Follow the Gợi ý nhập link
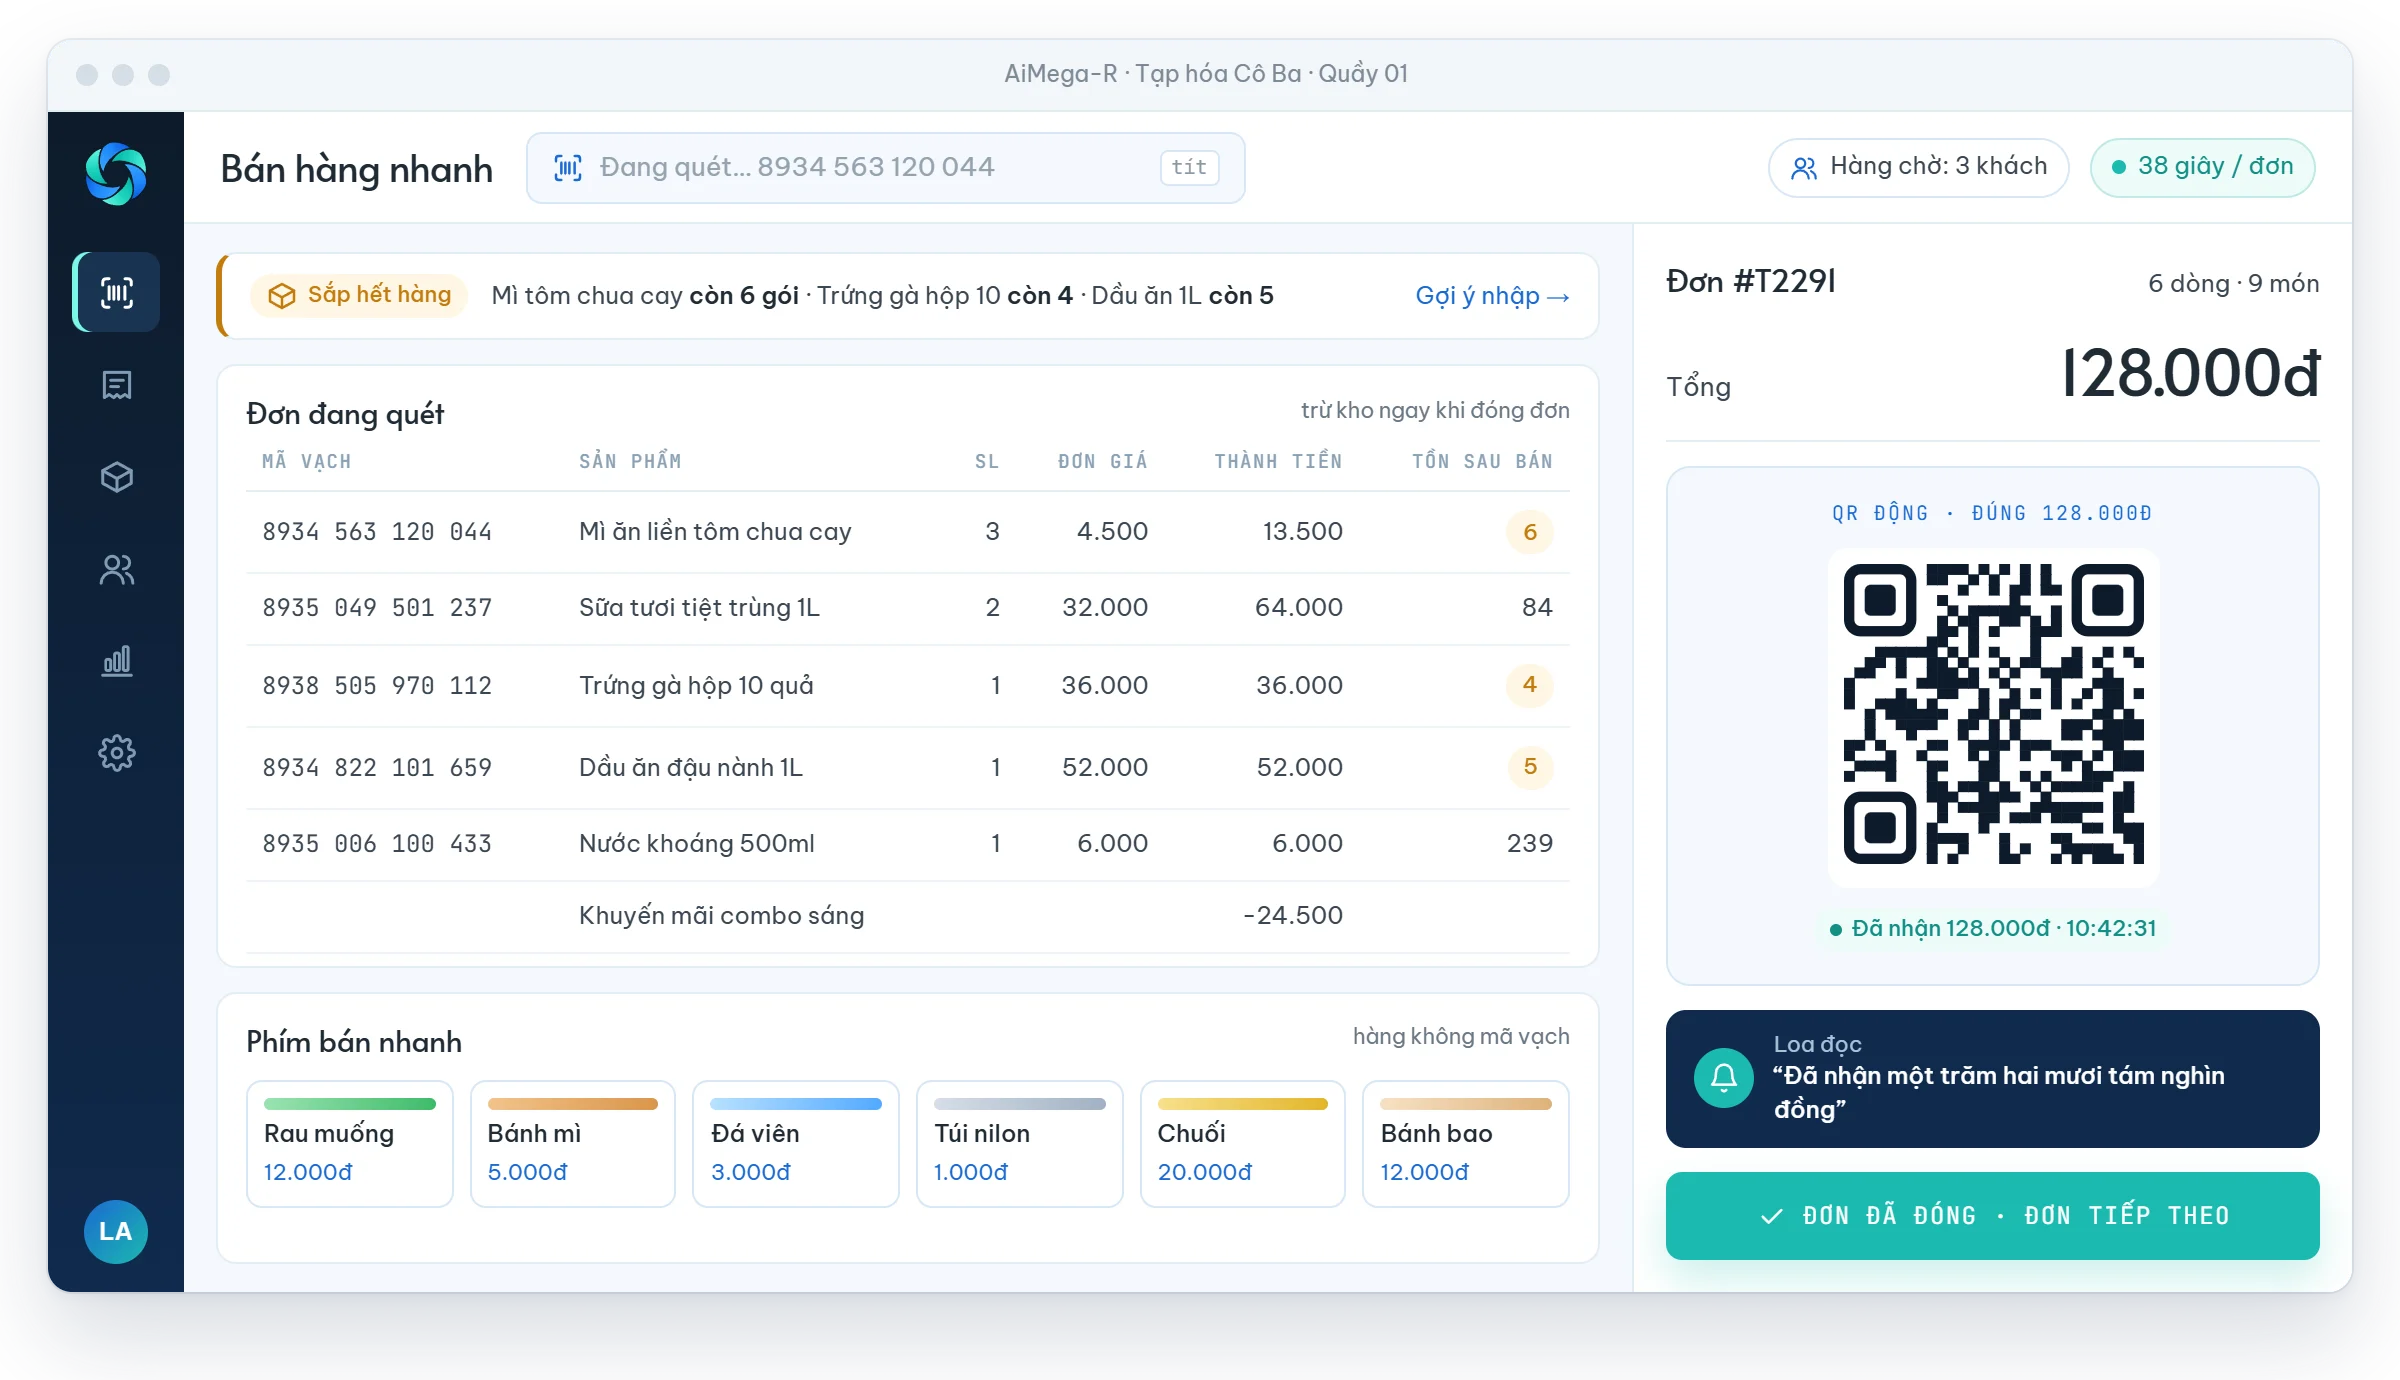Screen dimensions: 2400x1380 click(1492, 296)
